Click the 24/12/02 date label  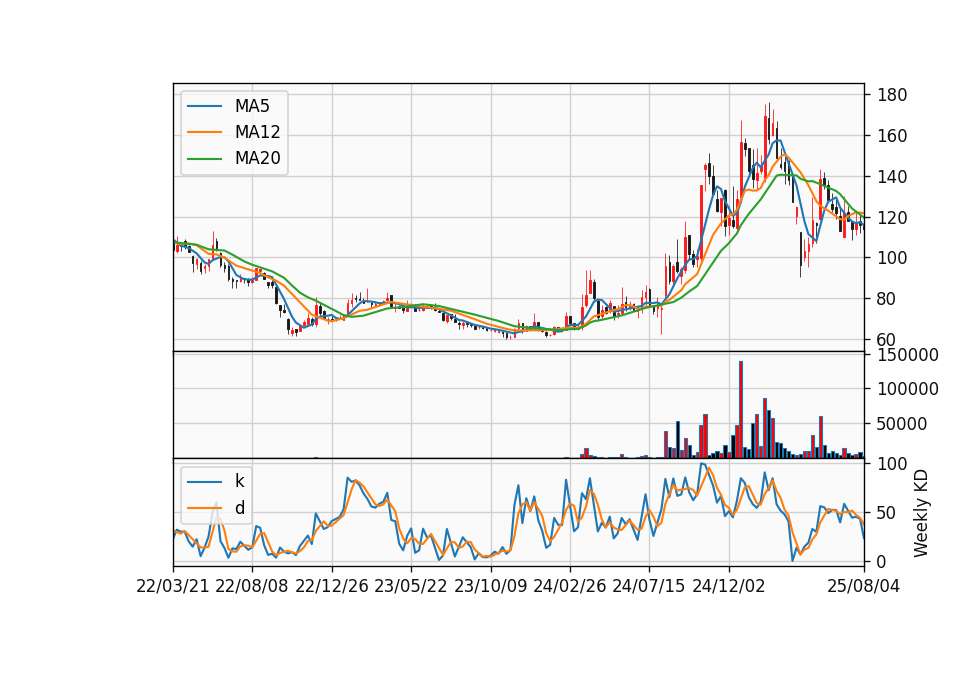(x=729, y=586)
